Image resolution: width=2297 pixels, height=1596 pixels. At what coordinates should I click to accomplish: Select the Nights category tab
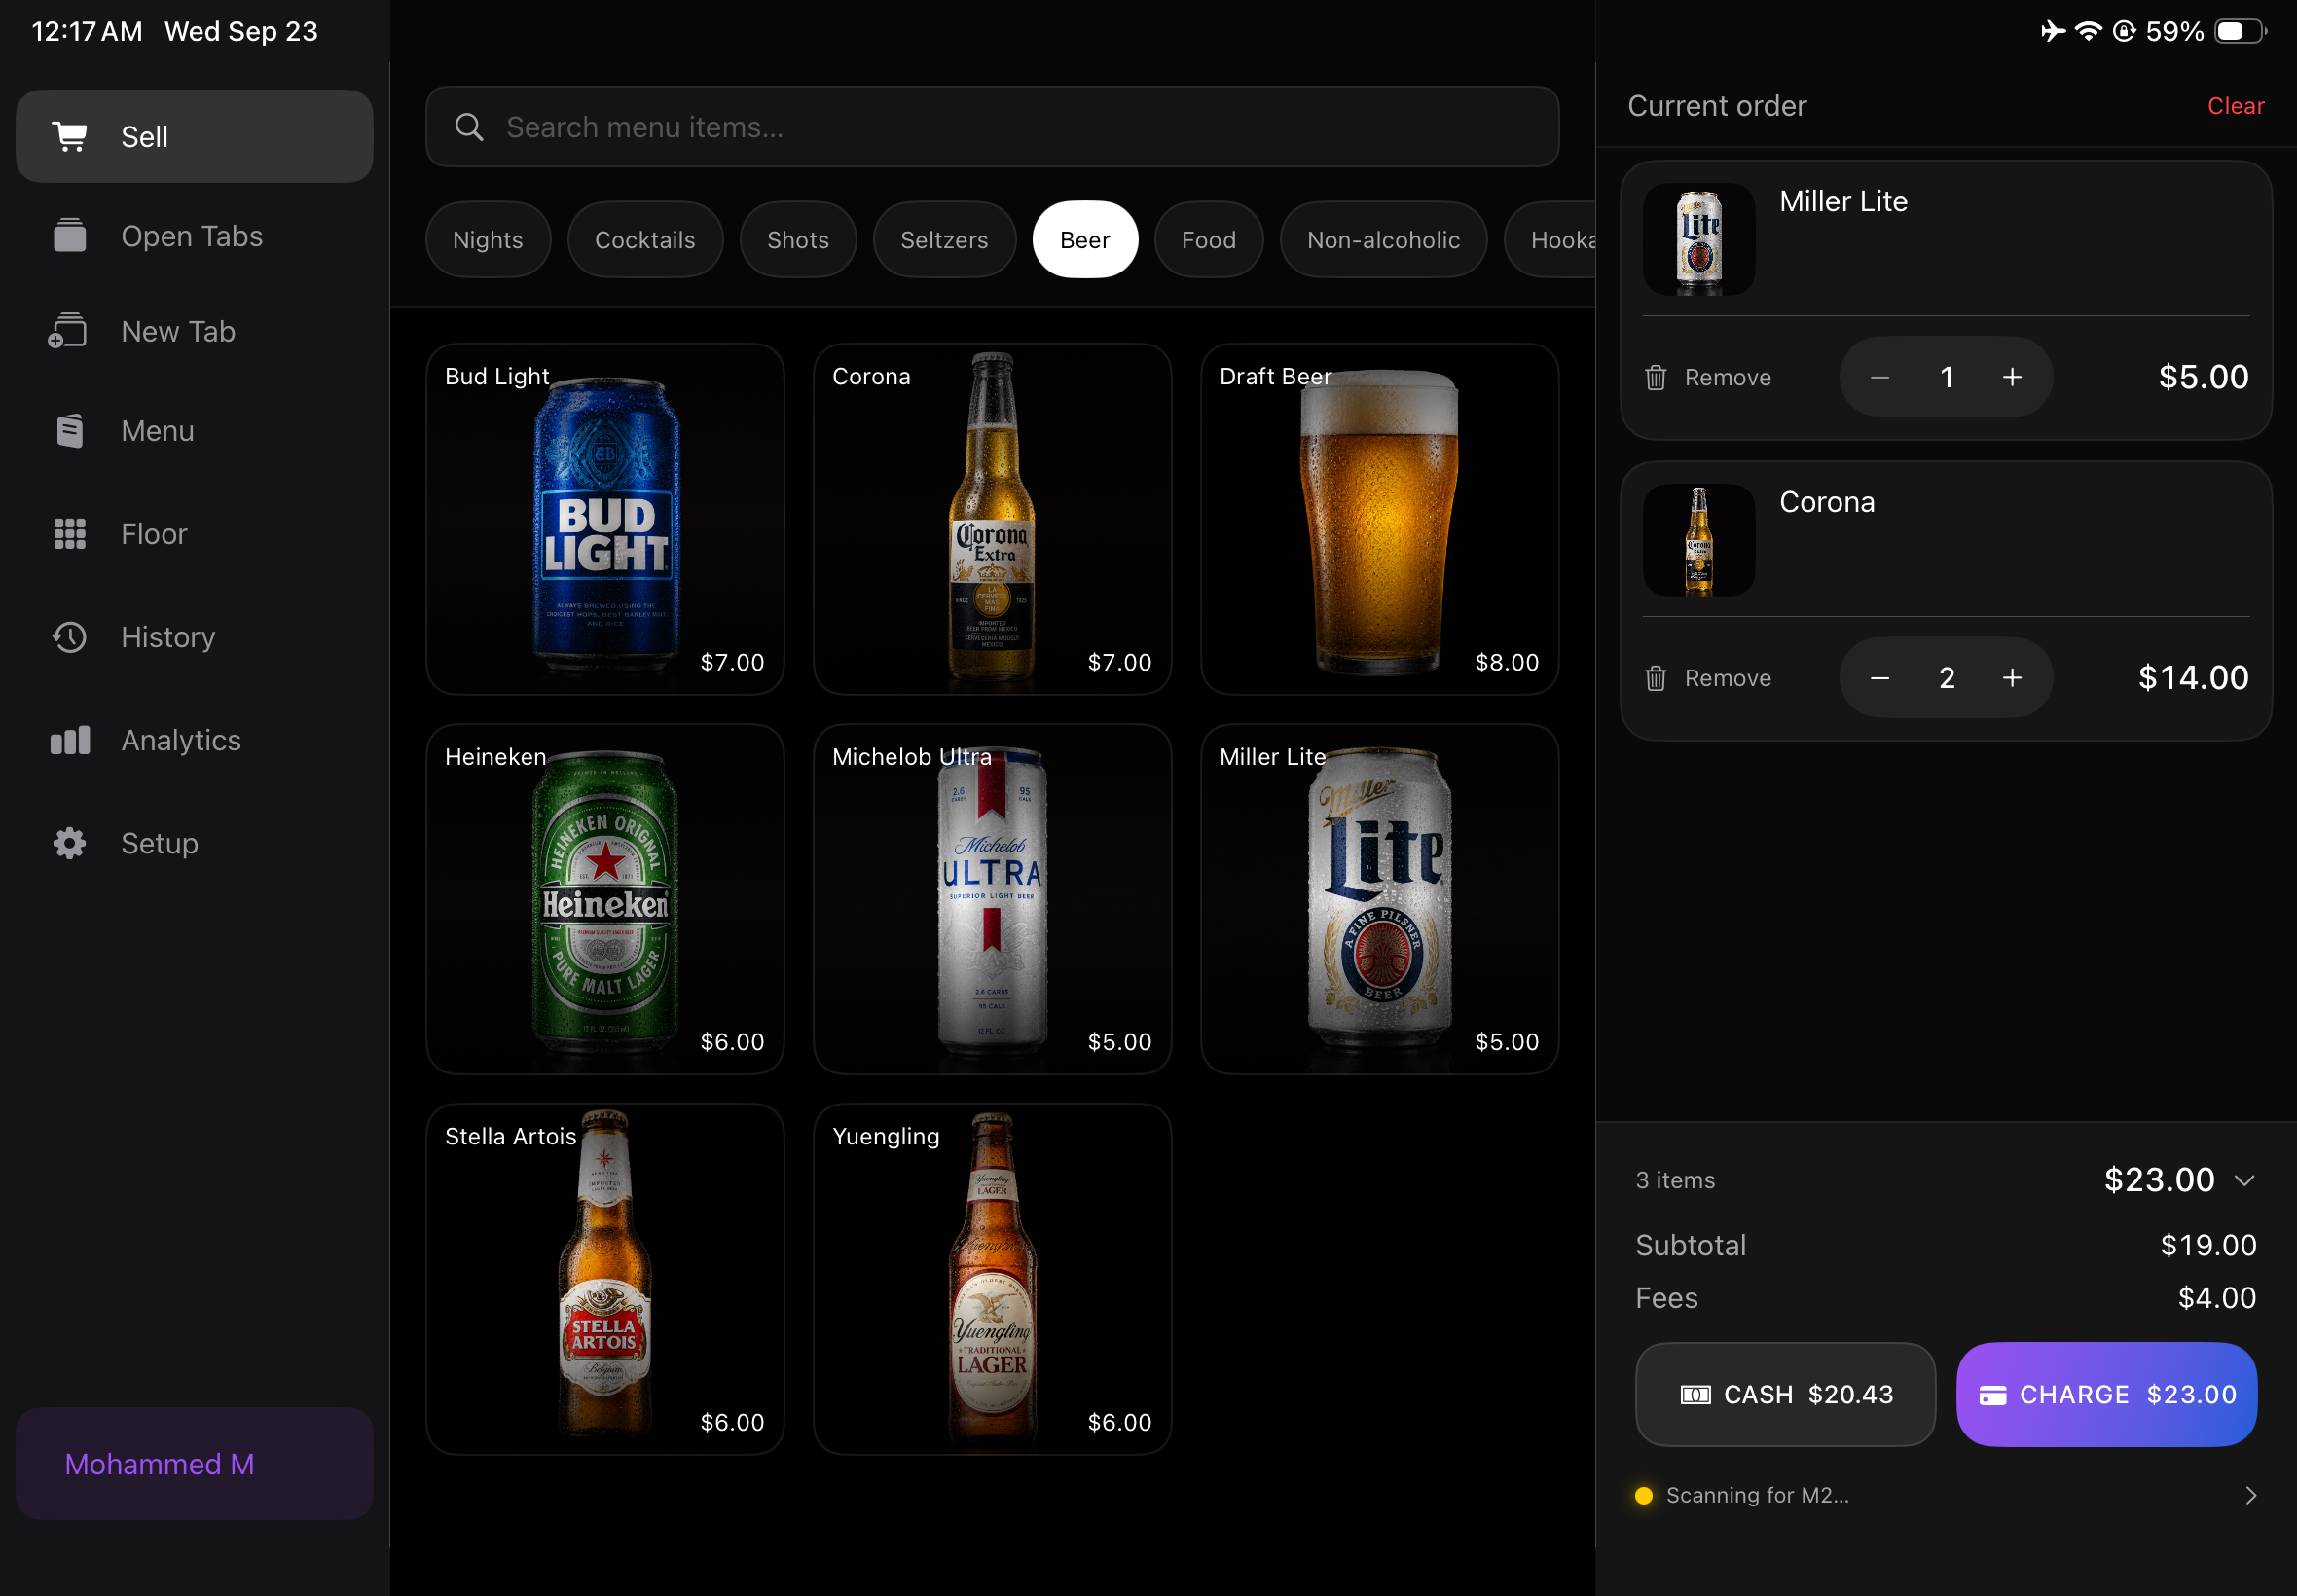click(488, 240)
